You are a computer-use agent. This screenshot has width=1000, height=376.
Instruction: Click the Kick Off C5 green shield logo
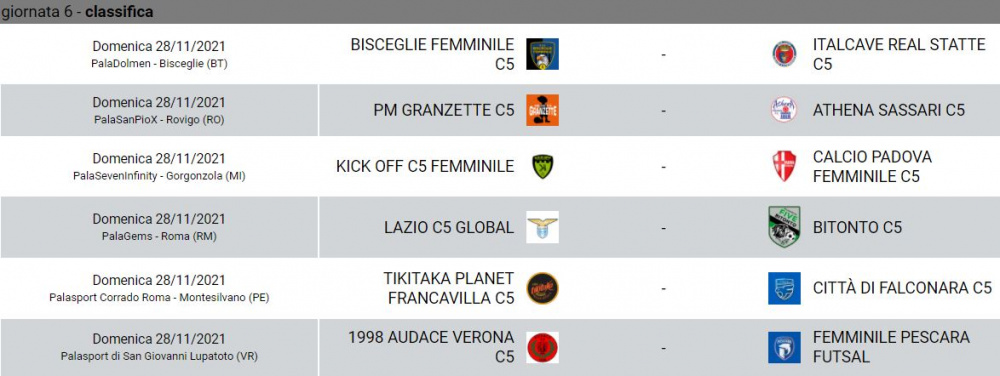(x=542, y=166)
